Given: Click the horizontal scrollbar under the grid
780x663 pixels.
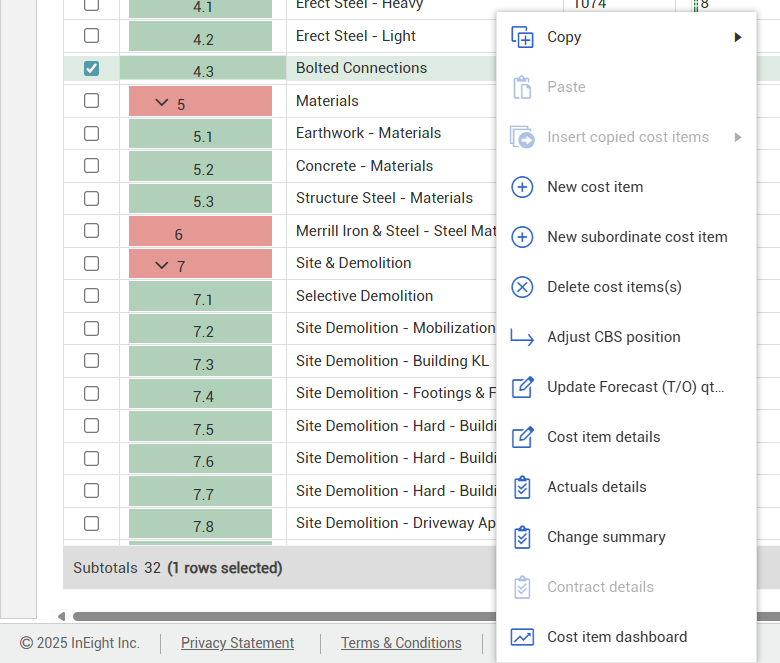Looking at the screenshot, I should tap(280, 616).
